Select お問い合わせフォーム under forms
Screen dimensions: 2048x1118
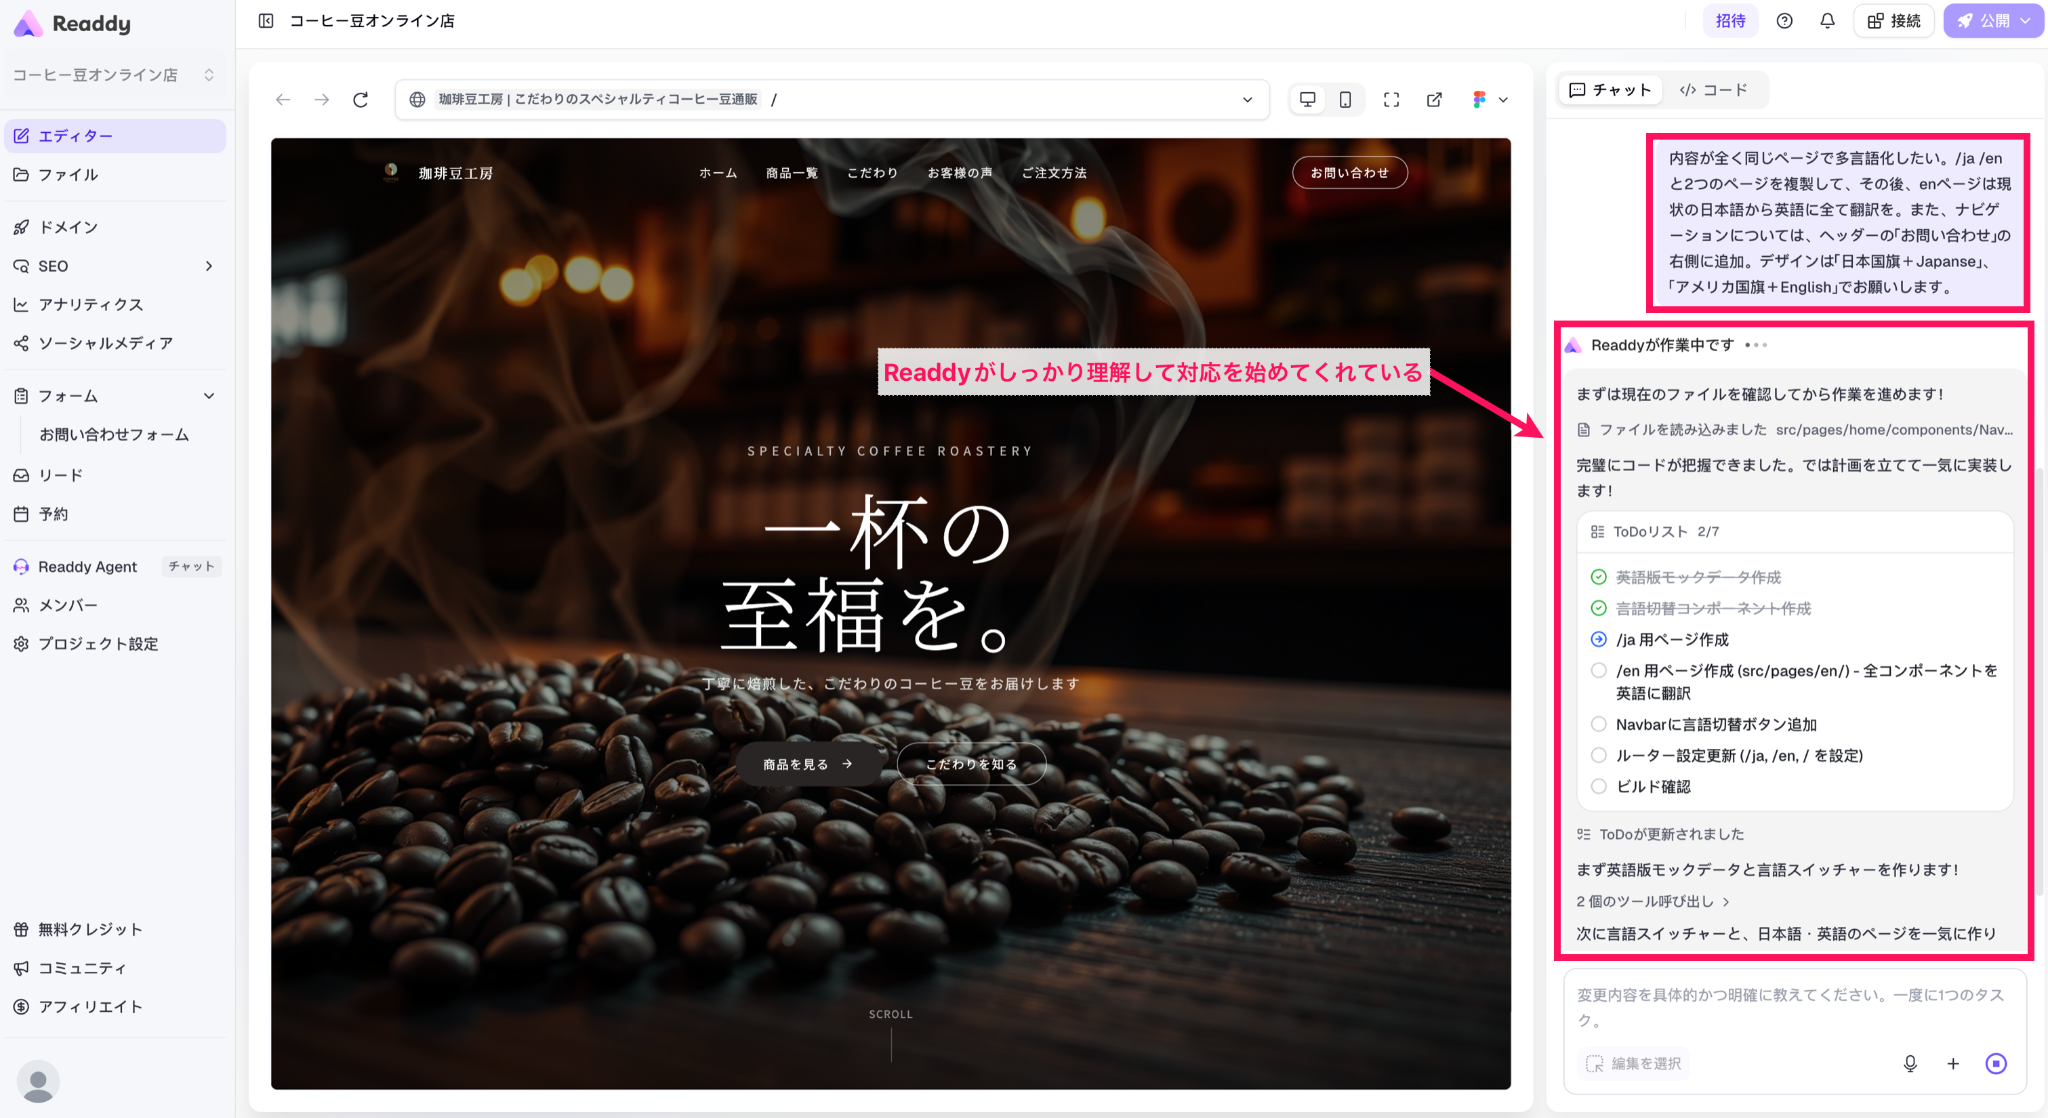tap(114, 435)
